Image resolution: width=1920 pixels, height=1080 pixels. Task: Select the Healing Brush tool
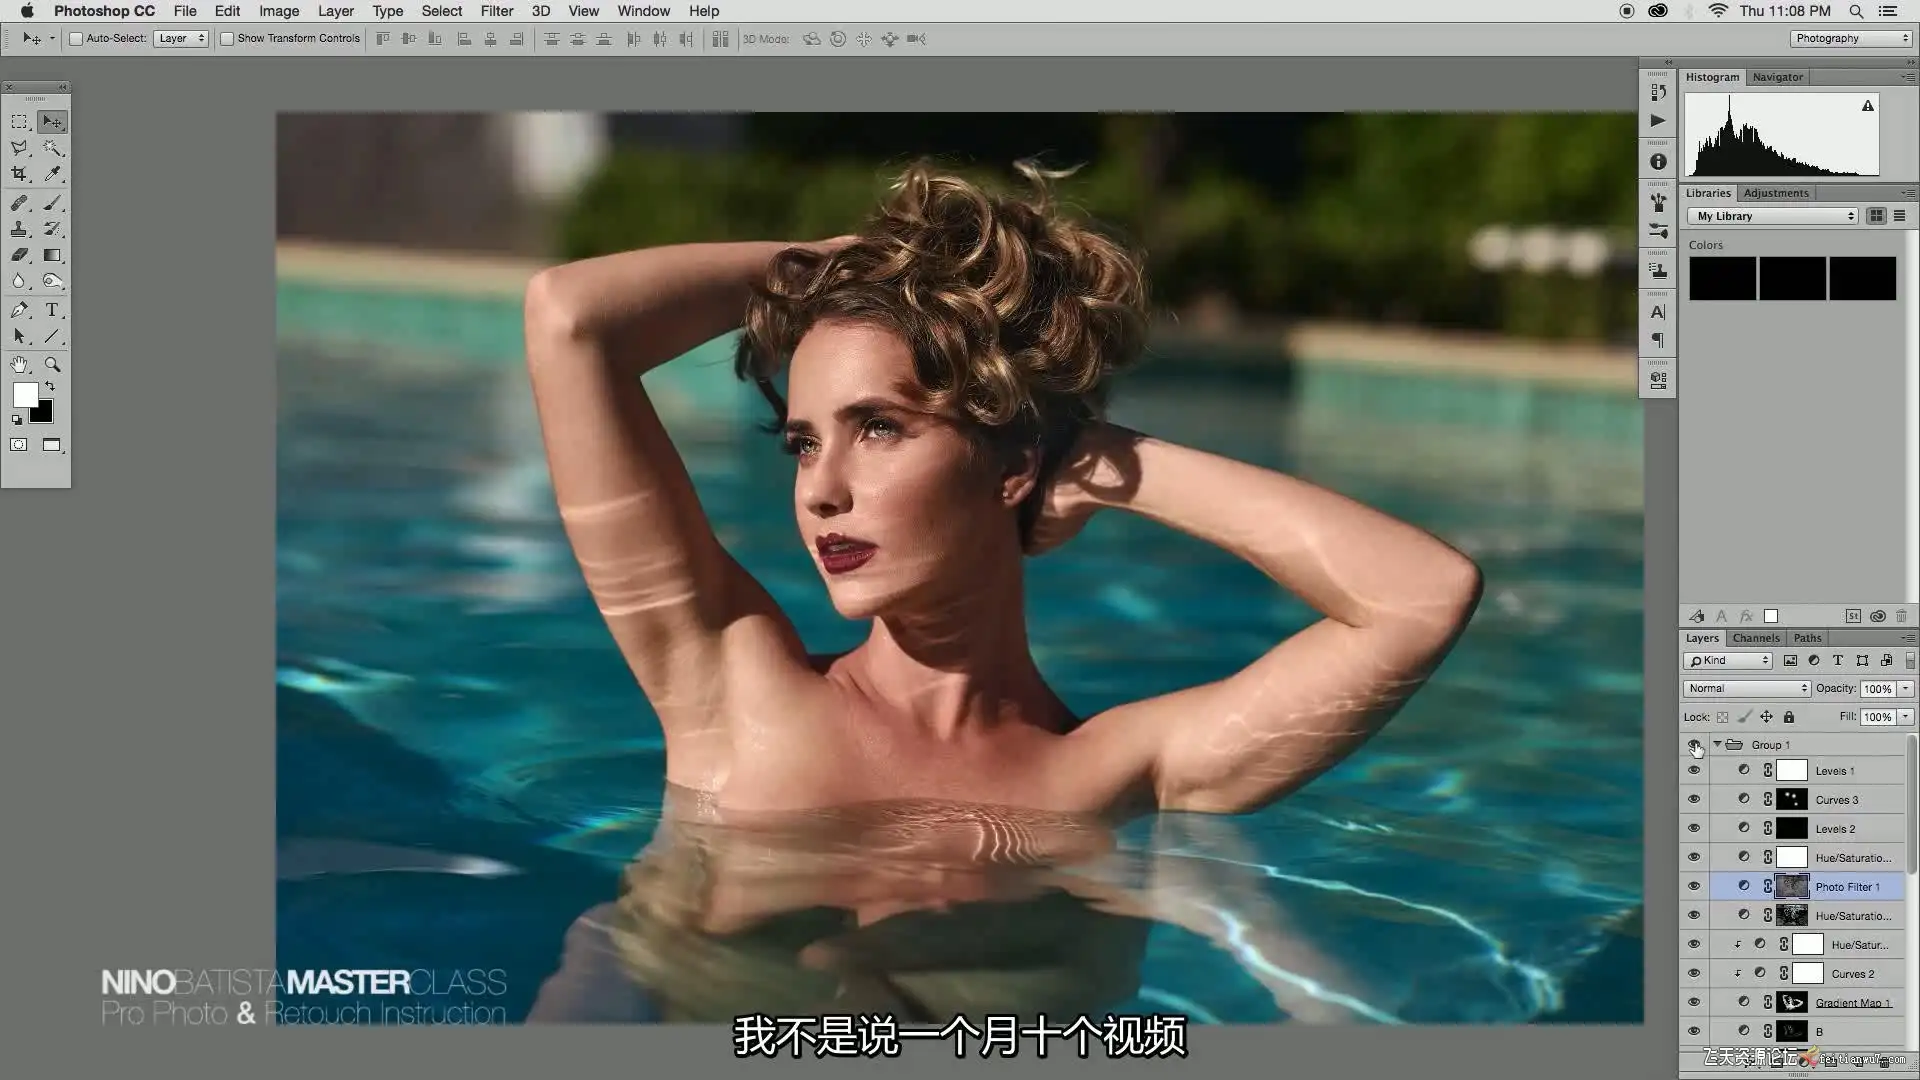(x=19, y=203)
